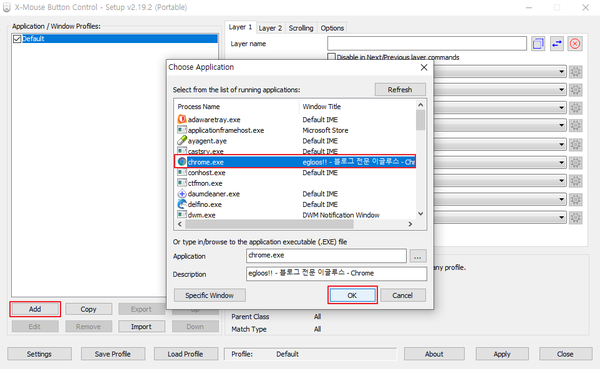Click the adawaretray.exe orange icon
The width and height of the screenshot is (600, 369).
coord(182,119)
